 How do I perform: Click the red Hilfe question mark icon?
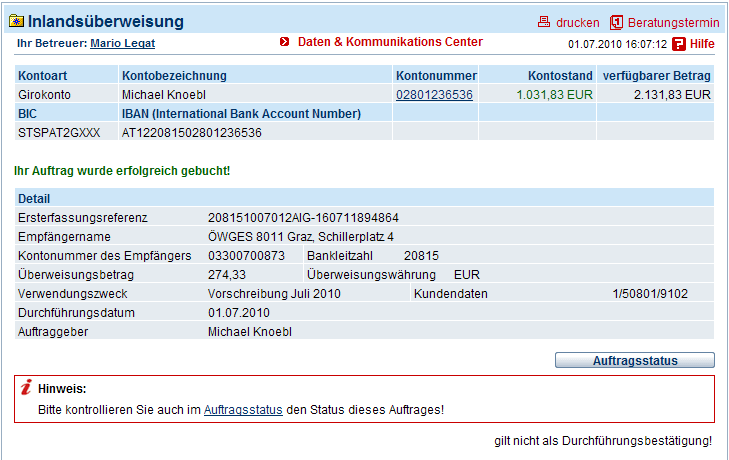click(x=679, y=44)
